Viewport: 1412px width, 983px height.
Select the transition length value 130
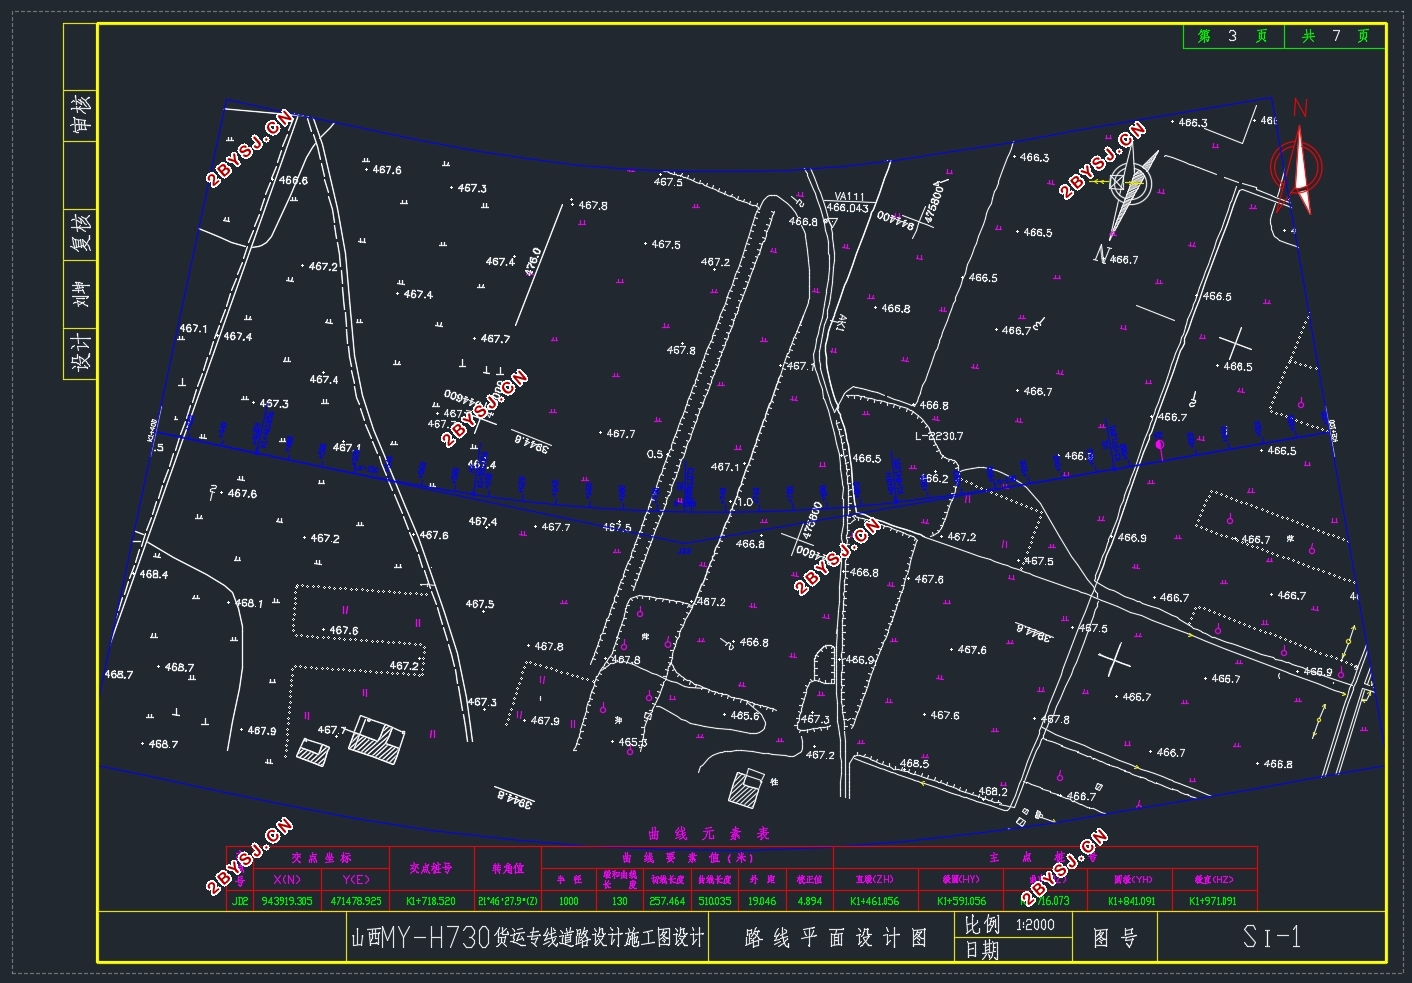coord(619,901)
